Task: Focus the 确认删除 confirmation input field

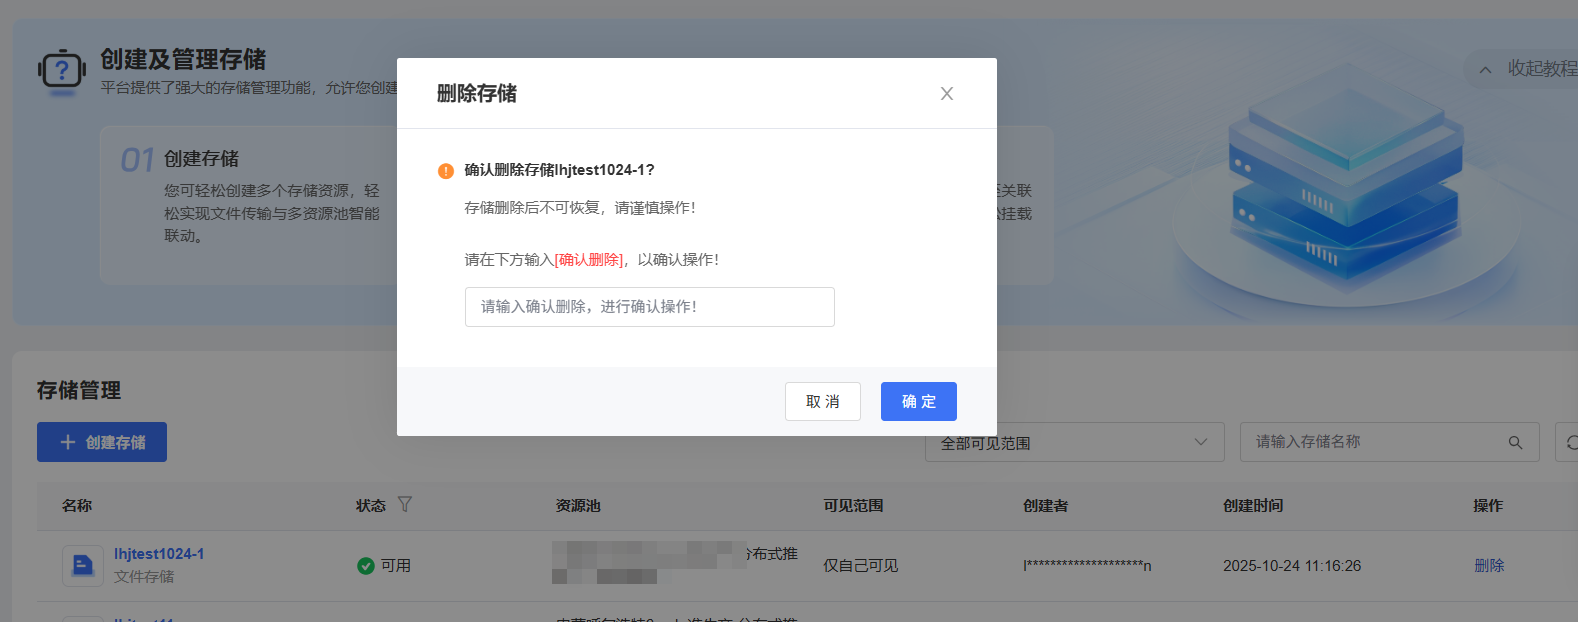Action: [x=649, y=307]
